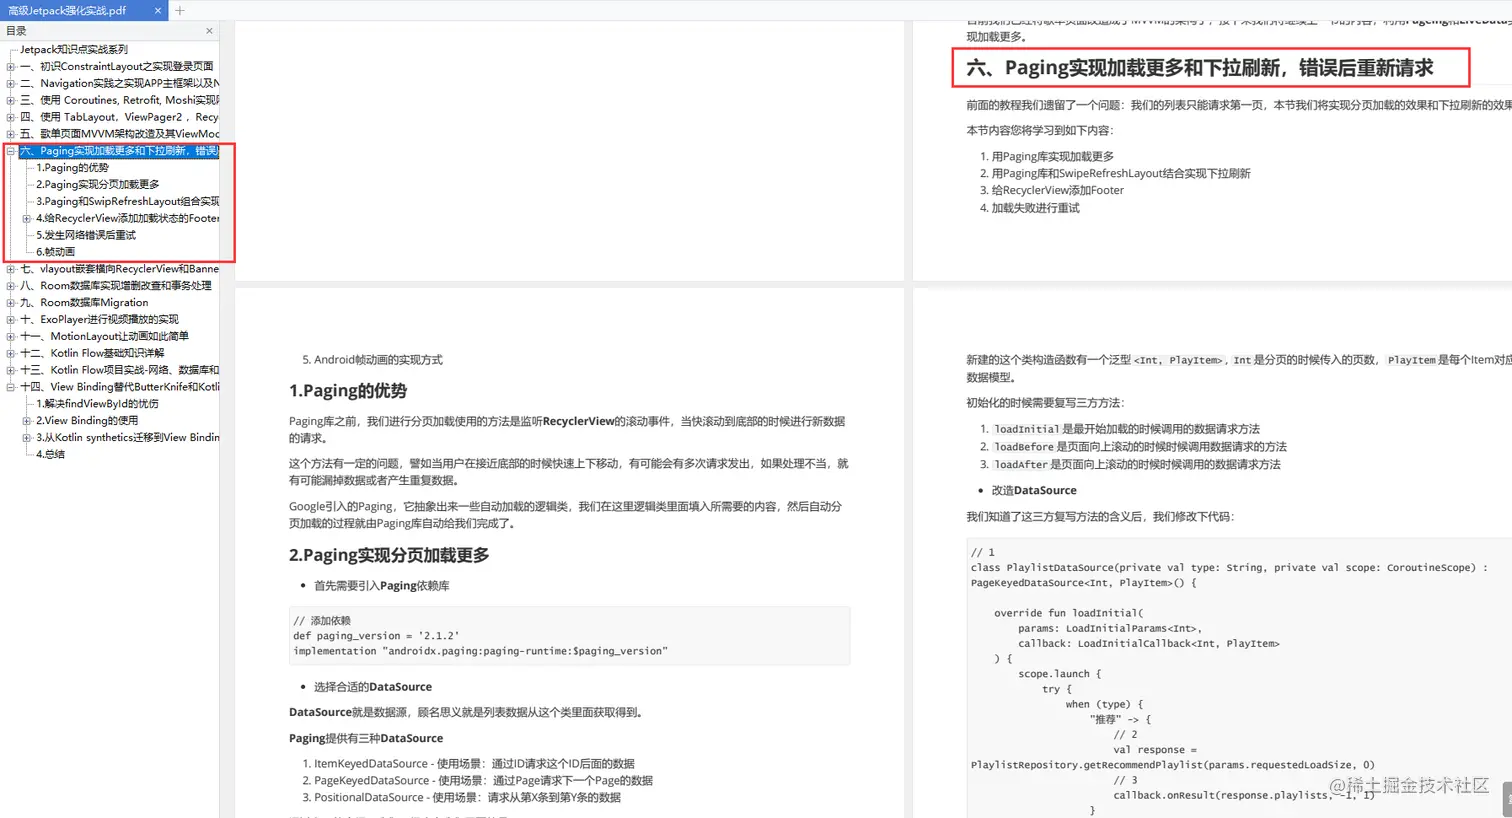Open outline entry 八、Room数据库实现增删改查和事务处理
This screenshot has width=1512, height=818.
coord(116,286)
